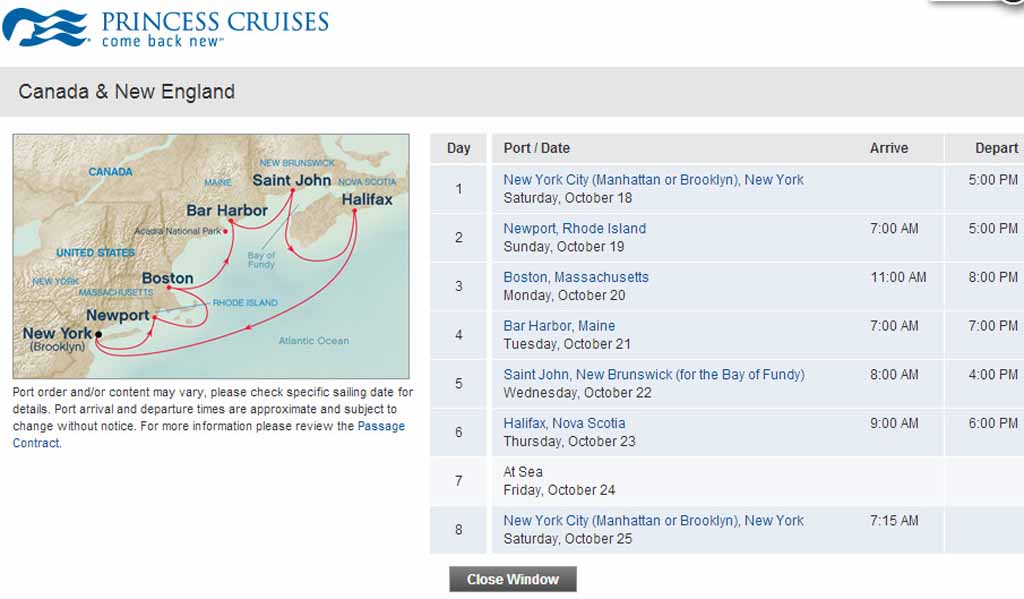Click the Close Window button
The width and height of the screenshot is (1024, 599).
(513, 579)
